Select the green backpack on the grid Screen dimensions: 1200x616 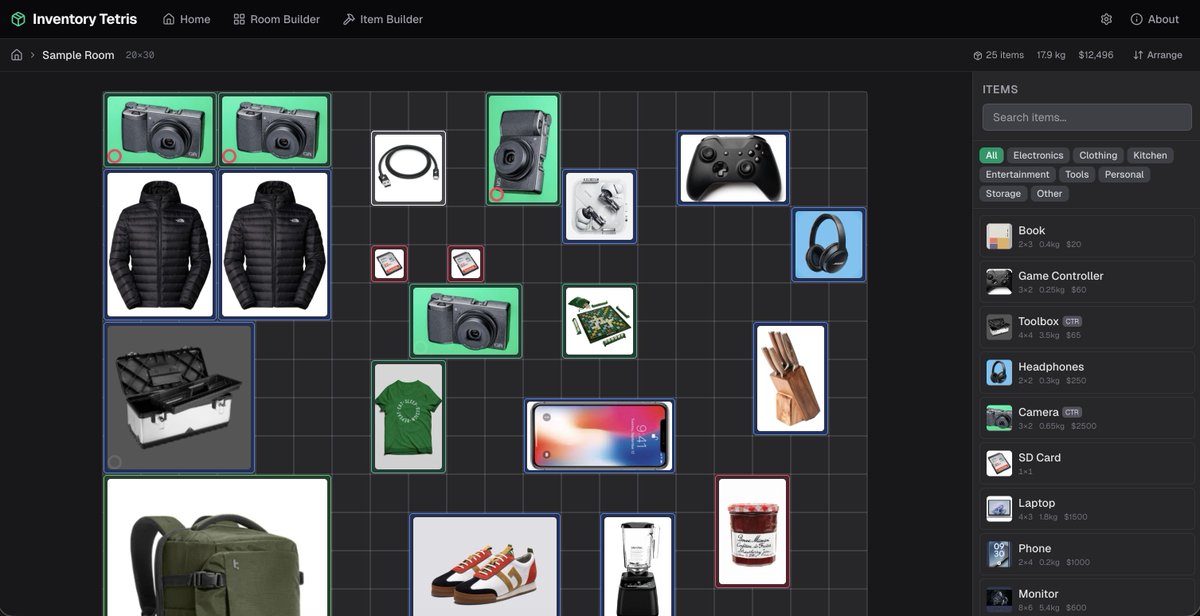(x=218, y=546)
